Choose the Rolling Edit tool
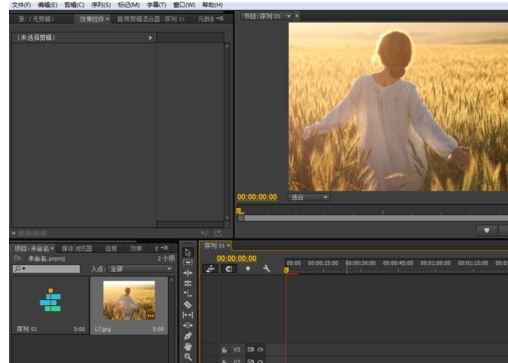 coord(188,284)
